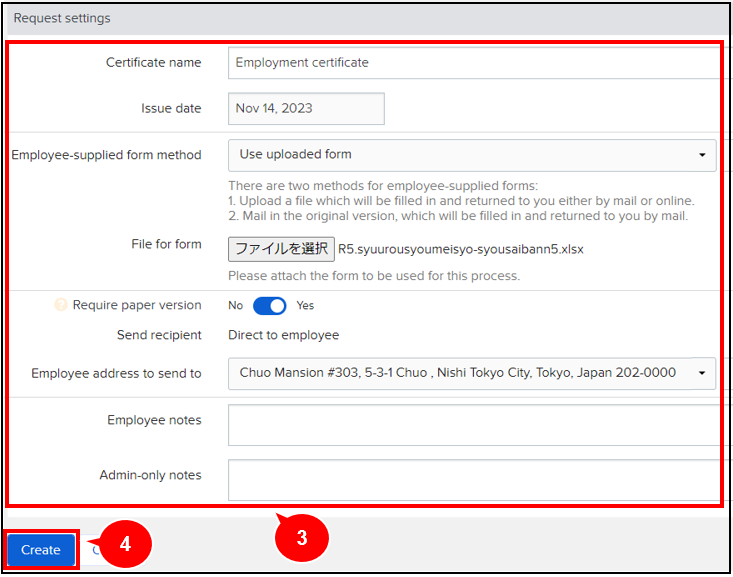Click the uploaded .xlsx file name
The height and width of the screenshot is (577, 733).
[x=461, y=249]
